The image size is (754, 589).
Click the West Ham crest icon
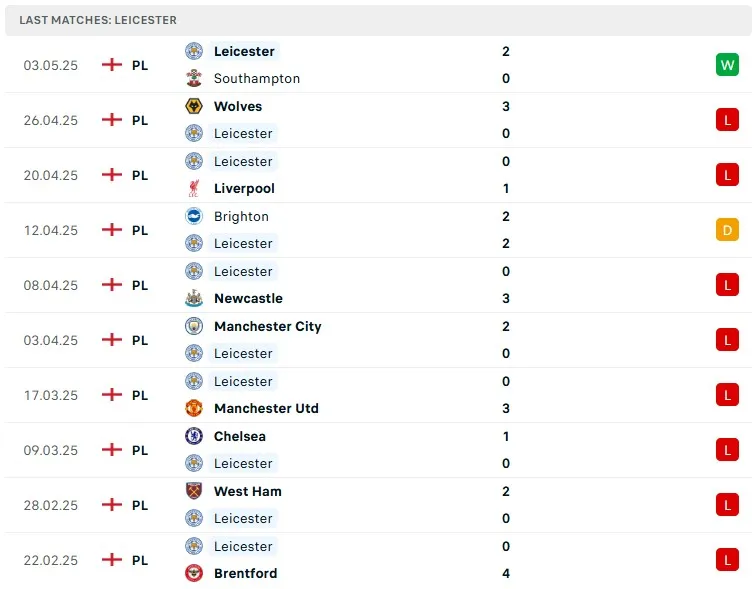[x=194, y=491]
